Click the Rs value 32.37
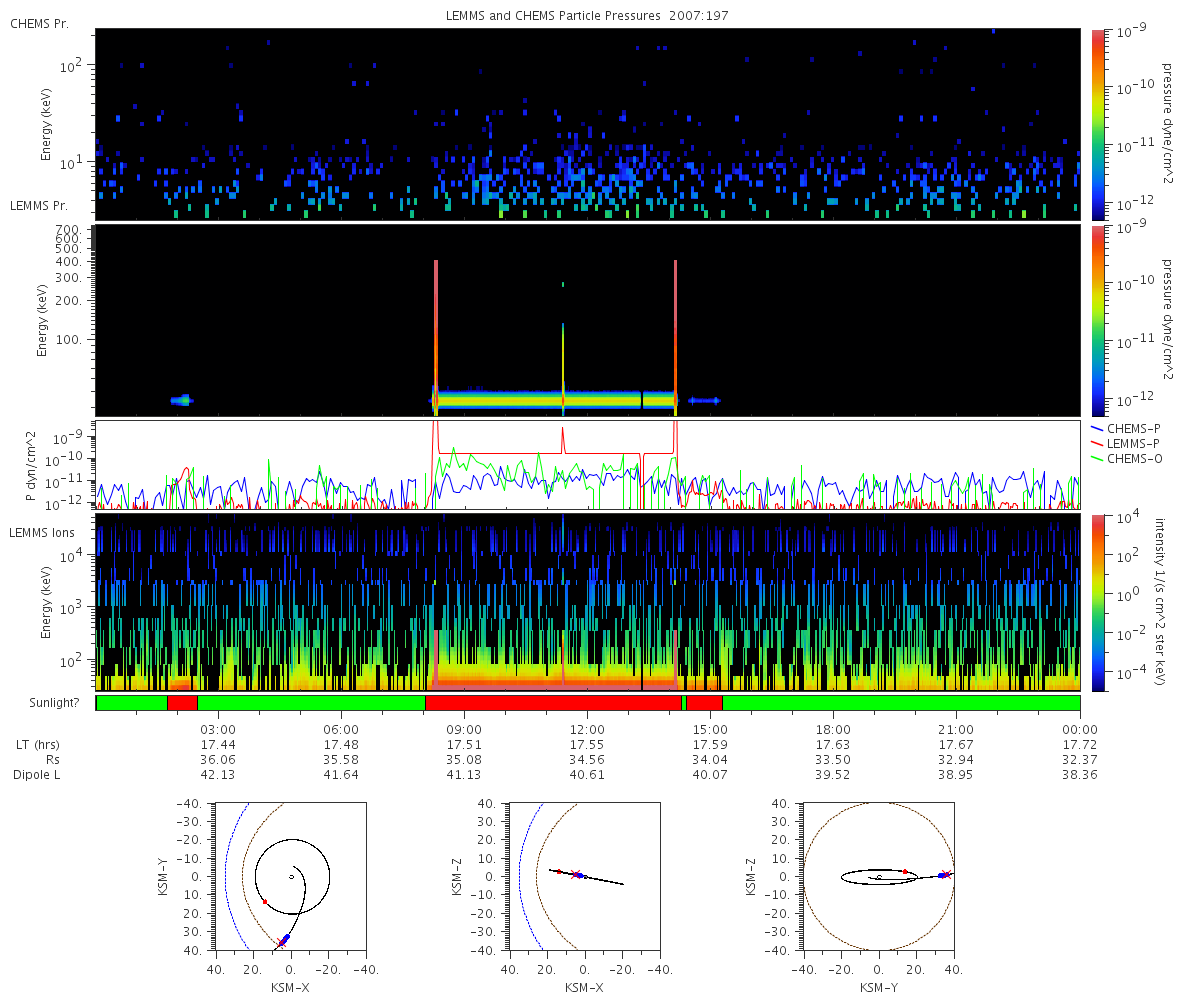Image resolution: width=1200 pixels, height=1000 pixels. 1080,760
